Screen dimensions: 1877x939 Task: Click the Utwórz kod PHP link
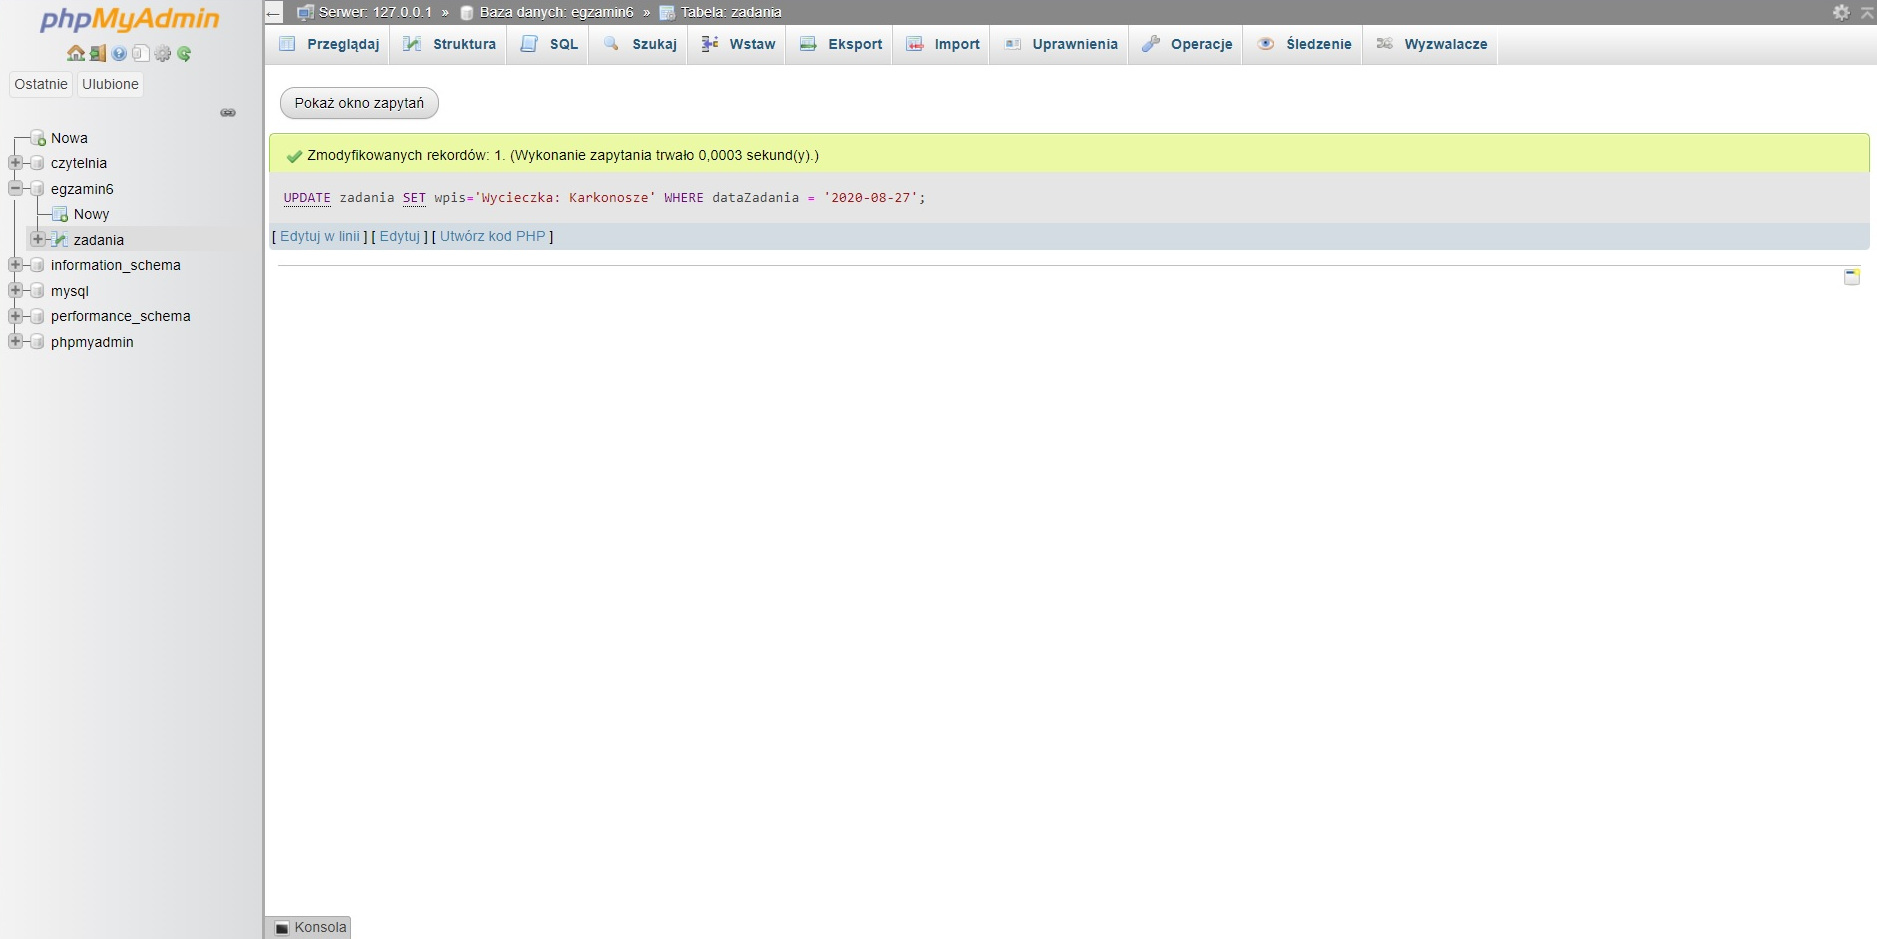[x=492, y=237]
